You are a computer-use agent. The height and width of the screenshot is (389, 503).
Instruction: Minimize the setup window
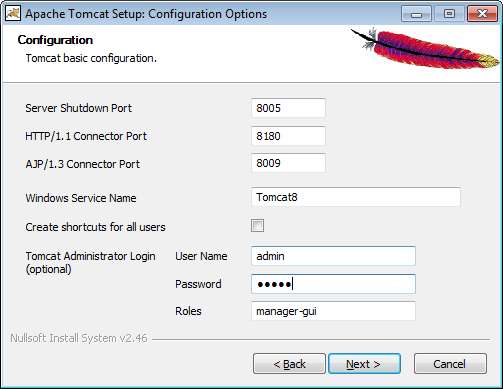pos(416,14)
